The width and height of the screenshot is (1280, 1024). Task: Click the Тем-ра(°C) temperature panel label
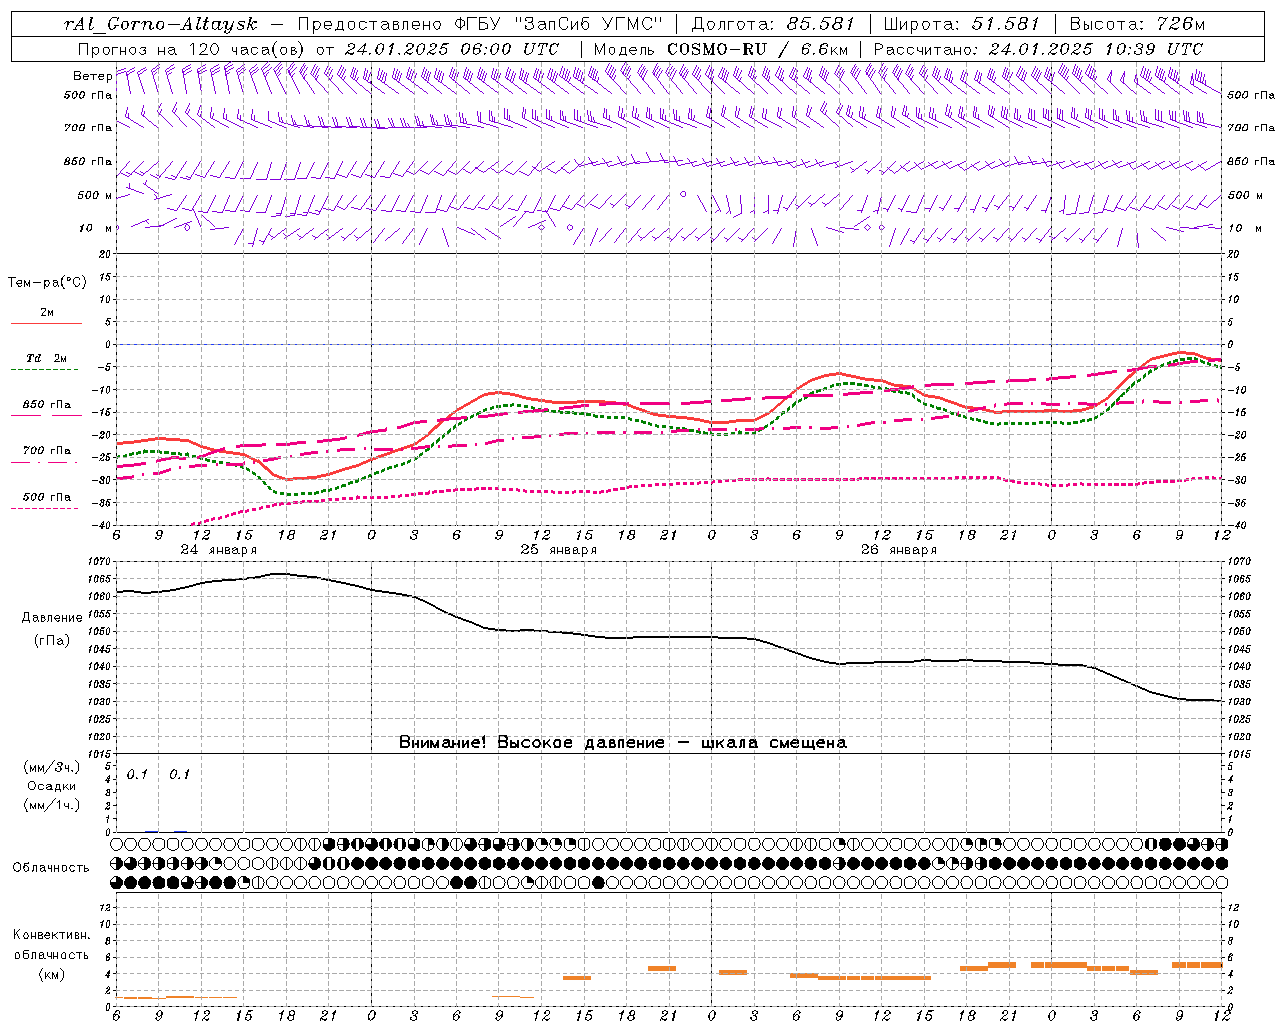(x=47, y=283)
